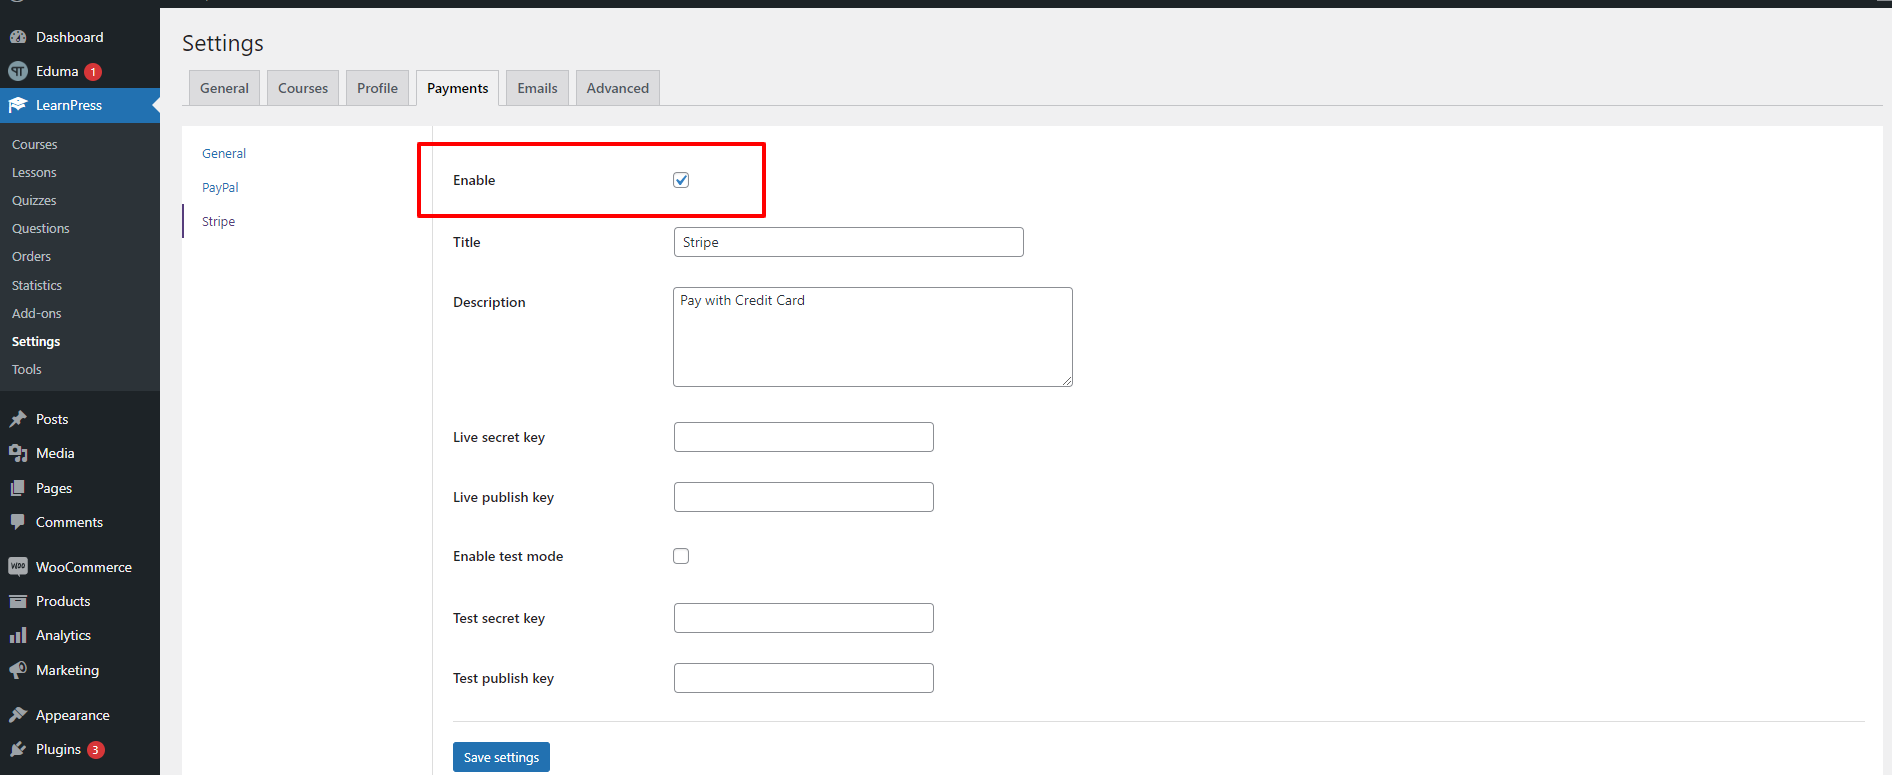
Task: Open Media in the sidebar
Action: (80, 453)
